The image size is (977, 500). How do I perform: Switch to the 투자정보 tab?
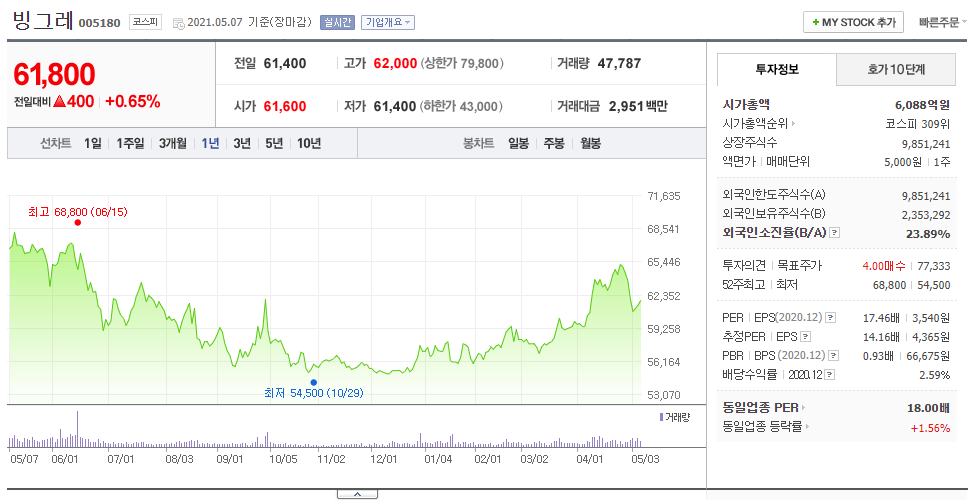click(x=776, y=69)
